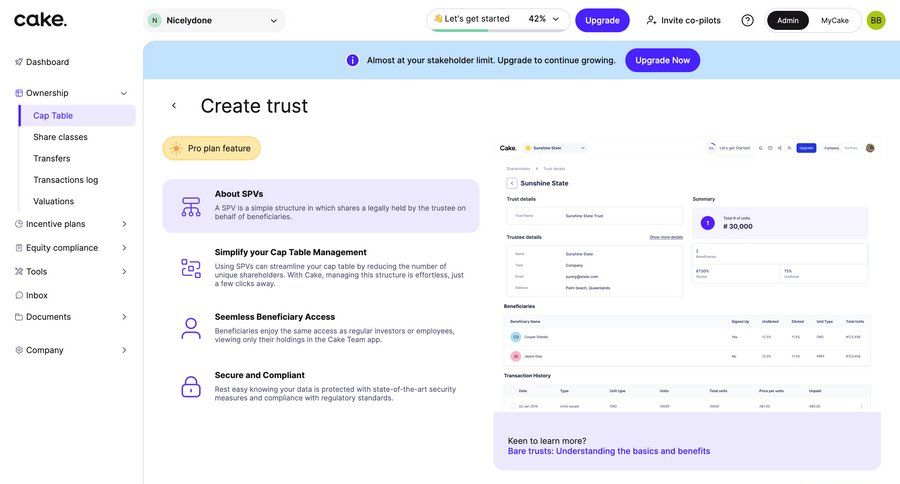Expand the Let's get started progress menu
Image resolution: width=900 pixels, height=484 pixels.
coord(556,19)
